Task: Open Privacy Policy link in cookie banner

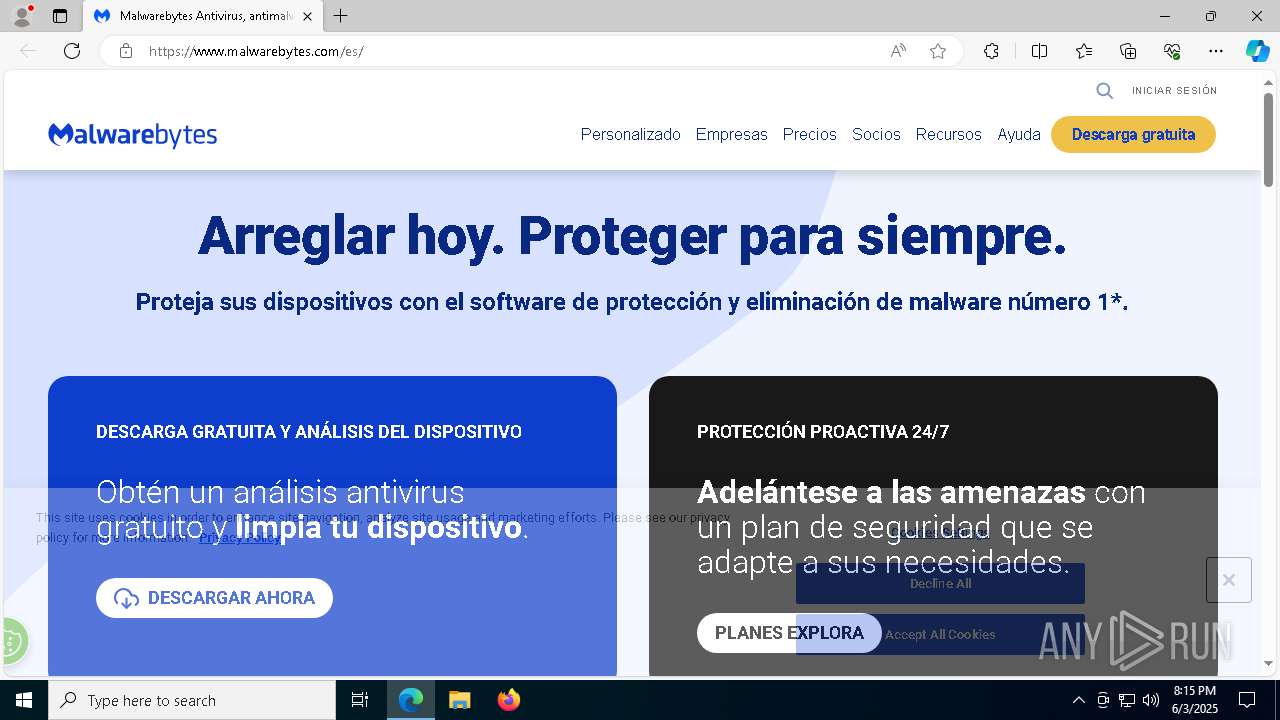Action: [x=240, y=538]
